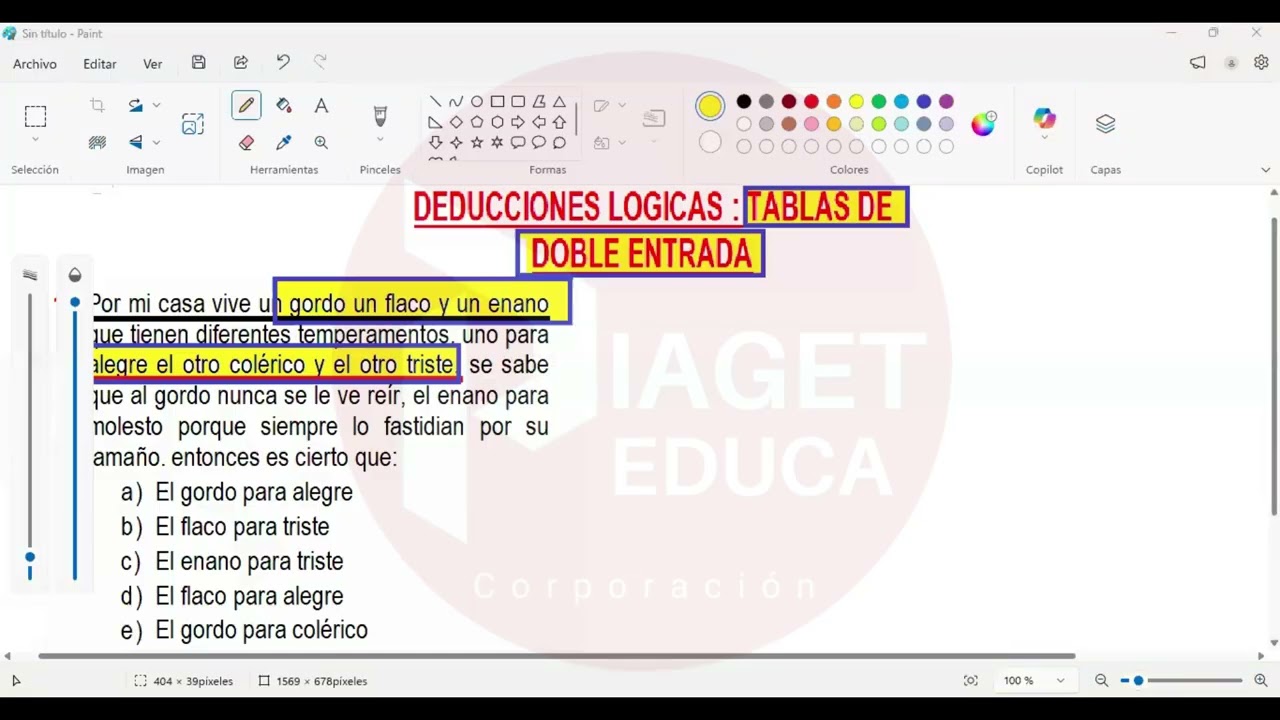Collapse the ribbon with the chevron
This screenshot has height=720, width=1280.
tap(1265, 170)
